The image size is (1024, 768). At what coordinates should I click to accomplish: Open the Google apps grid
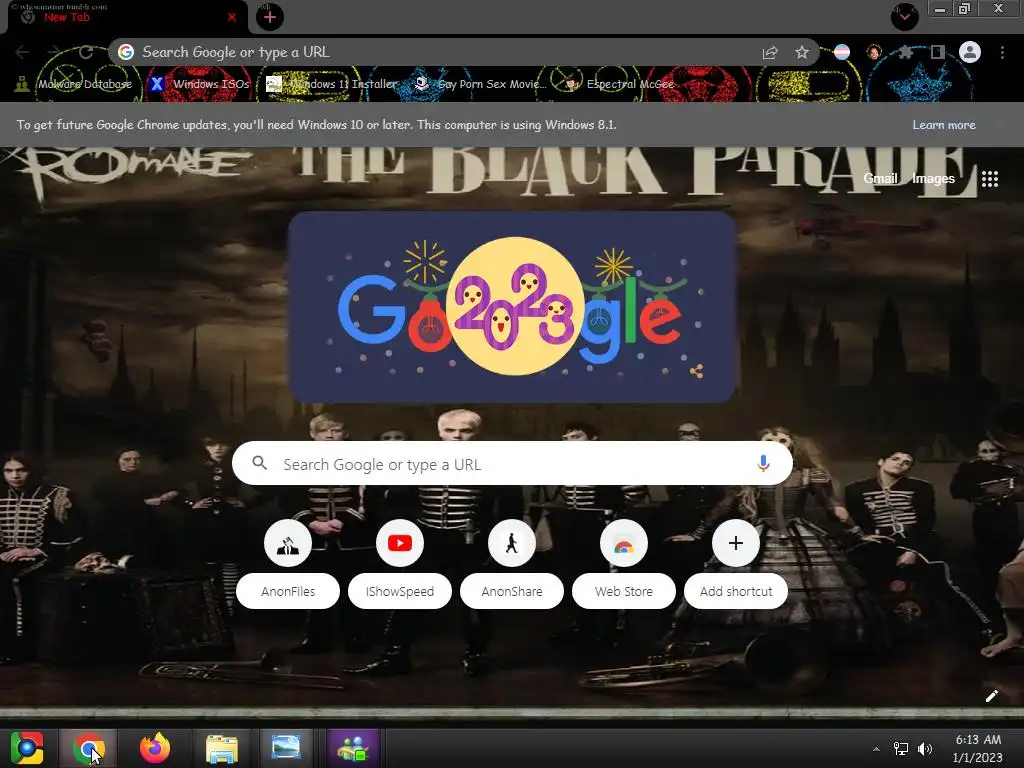click(990, 179)
